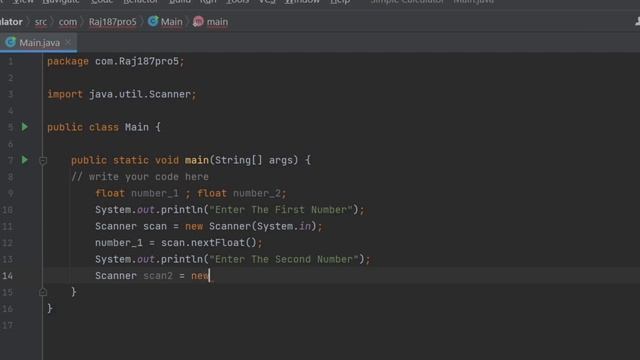The height and width of the screenshot is (360, 640).
Task: Click the variable number_1 in float declaration
Action: (x=155, y=193)
